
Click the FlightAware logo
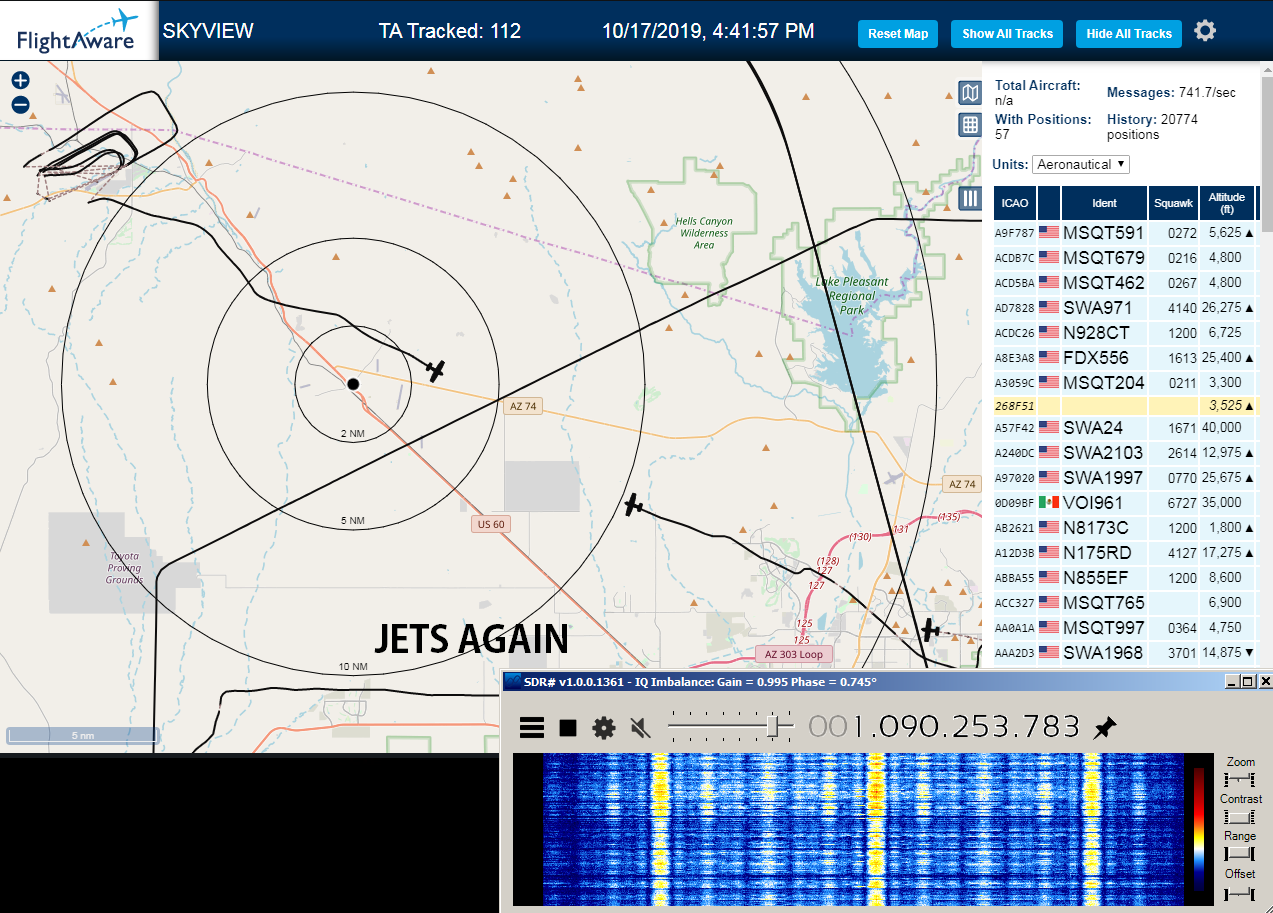(x=77, y=31)
